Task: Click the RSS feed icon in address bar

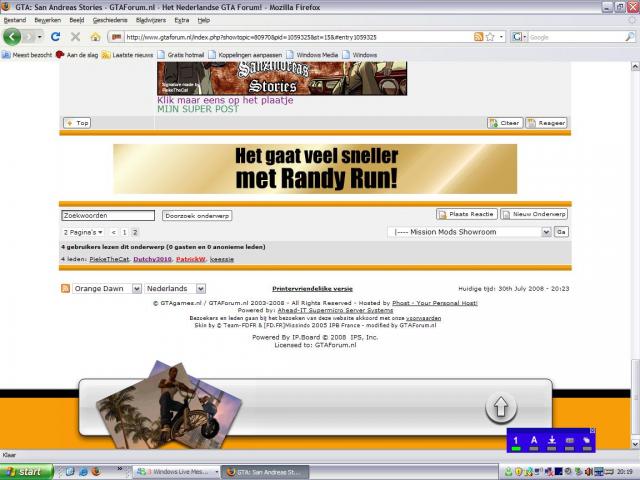Action: pyautogui.click(x=478, y=37)
